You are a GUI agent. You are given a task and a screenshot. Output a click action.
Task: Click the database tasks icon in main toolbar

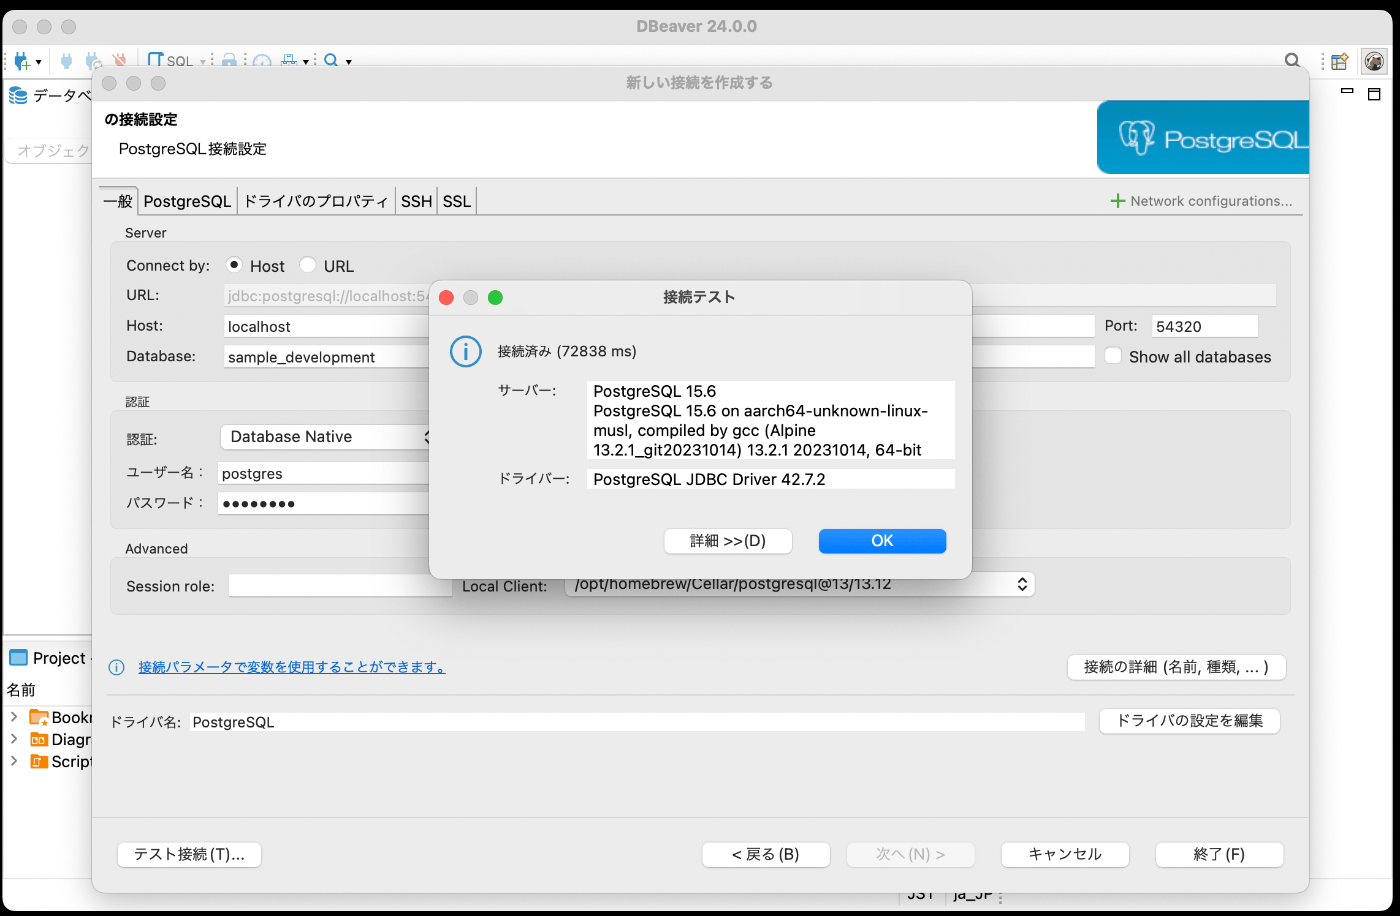point(289,61)
